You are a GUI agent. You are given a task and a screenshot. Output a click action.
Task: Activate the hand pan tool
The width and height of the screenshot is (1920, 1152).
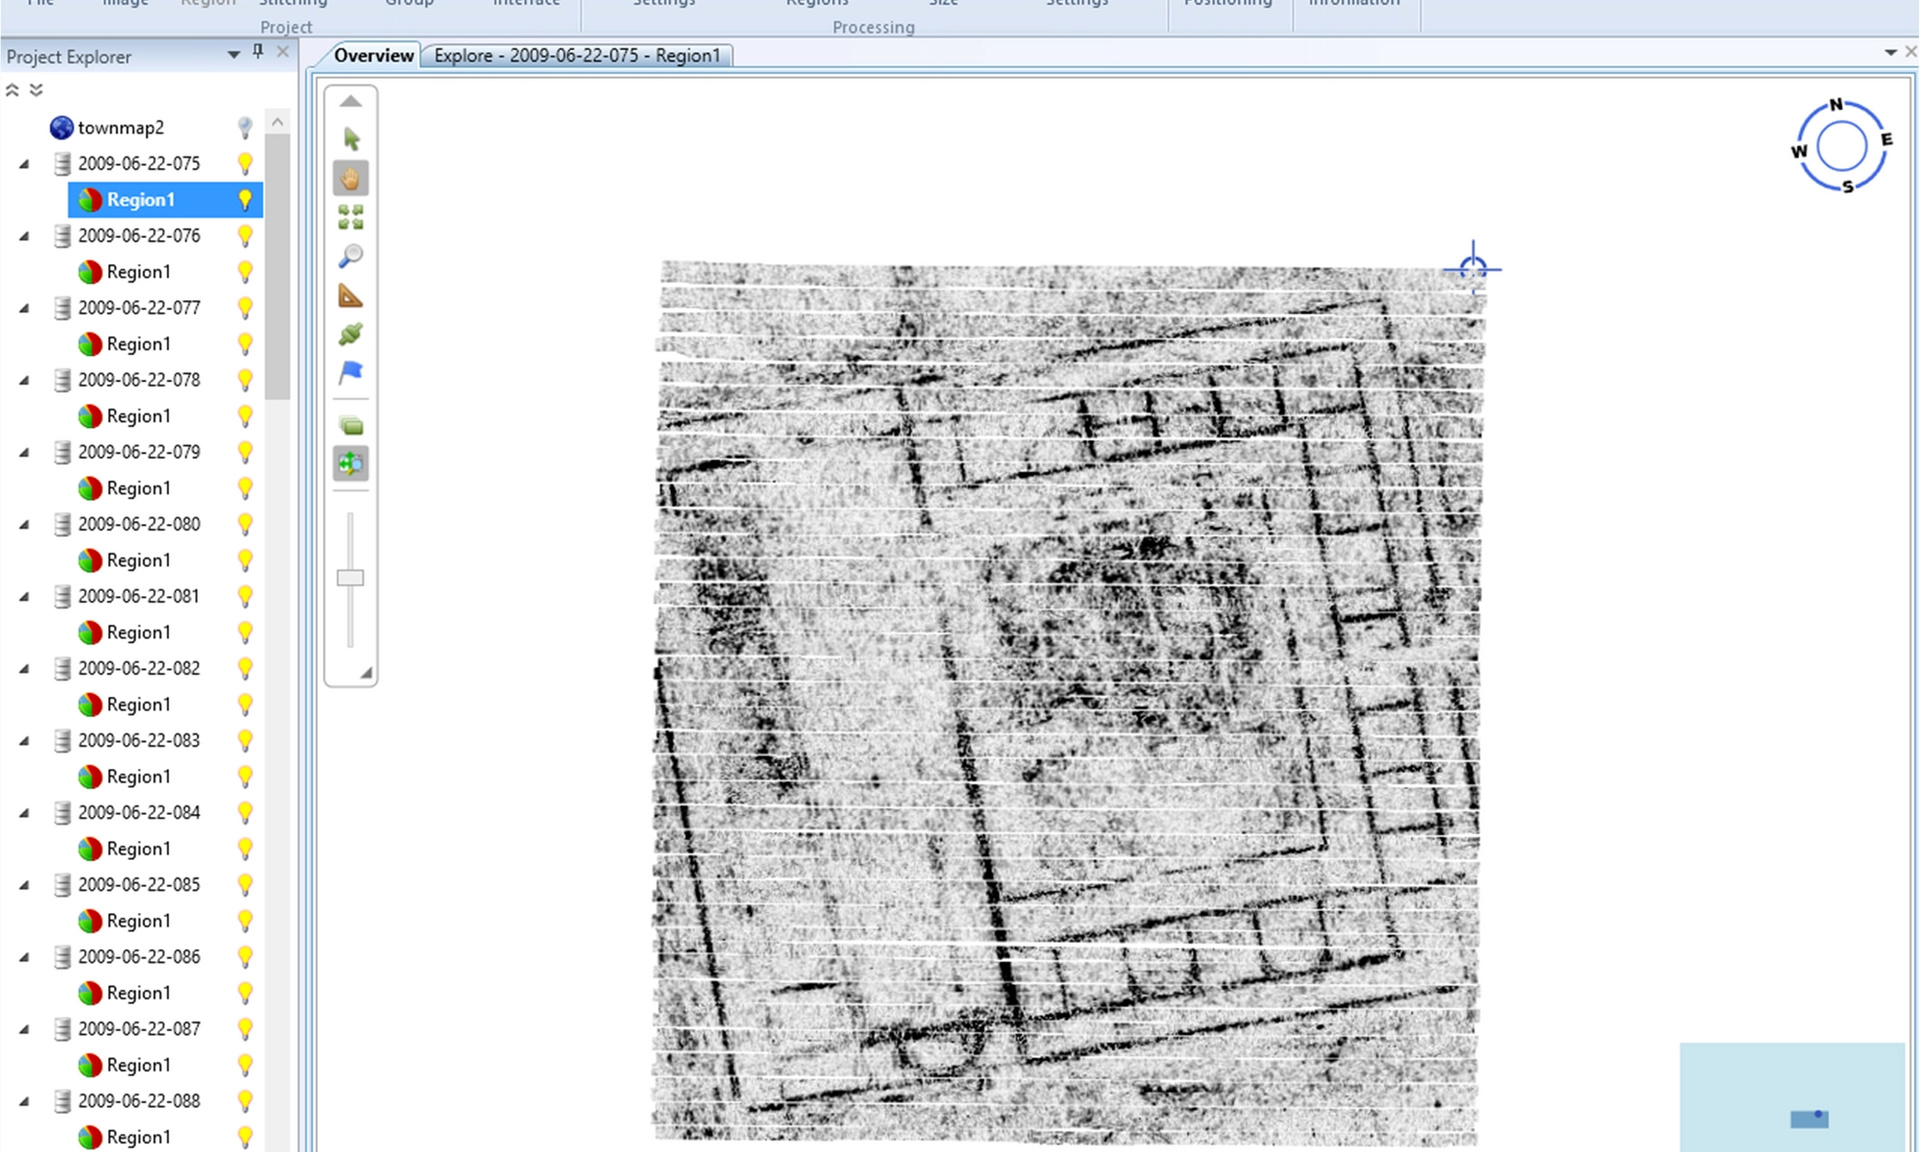(x=351, y=178)
